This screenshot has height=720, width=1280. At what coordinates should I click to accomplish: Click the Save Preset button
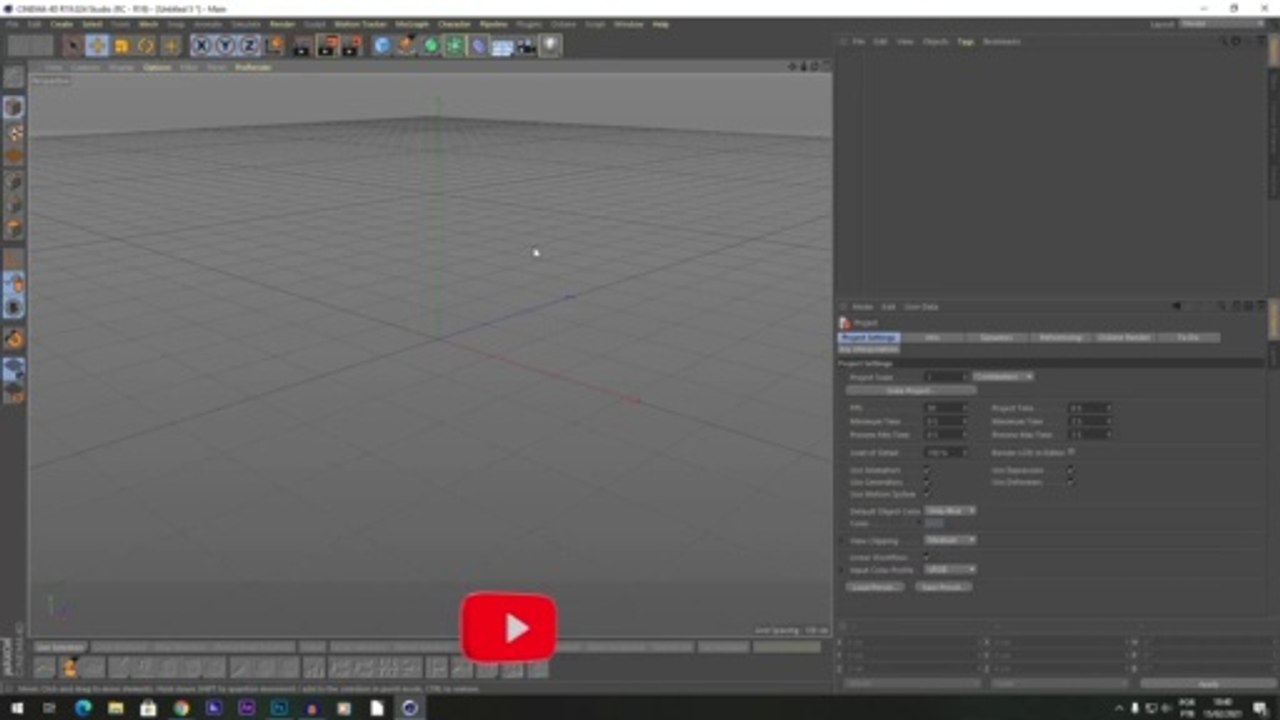coord(943,587)
